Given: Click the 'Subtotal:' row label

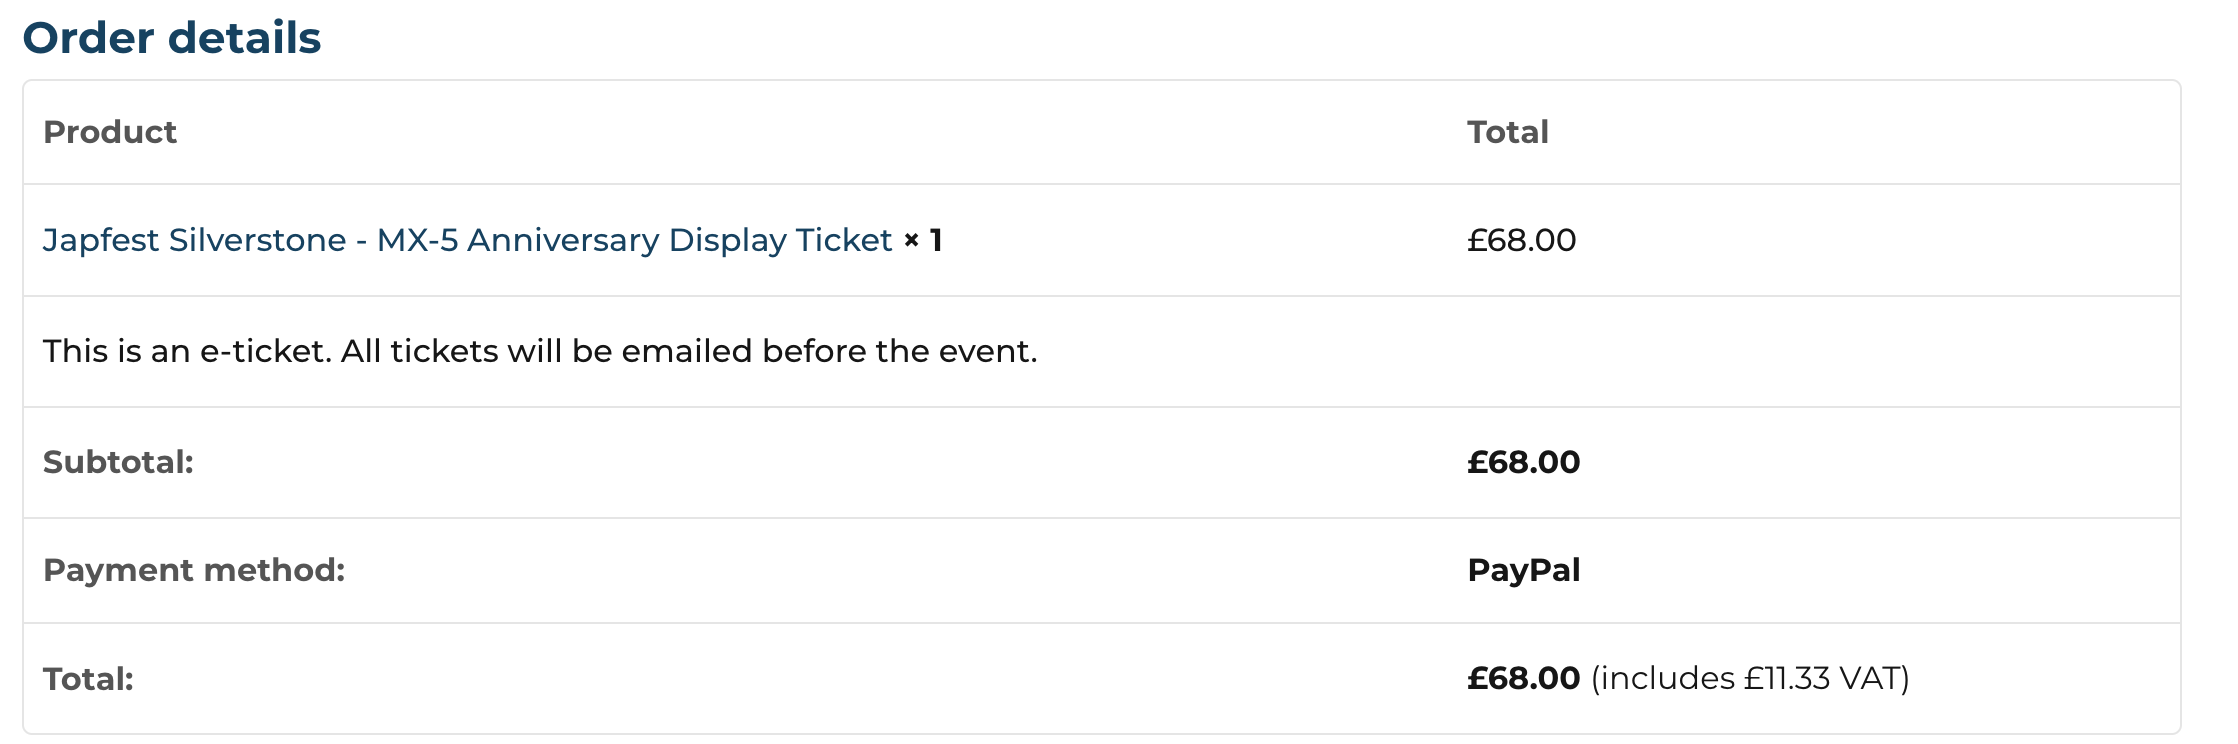Looking at the screenshot, I should point(118,462).
